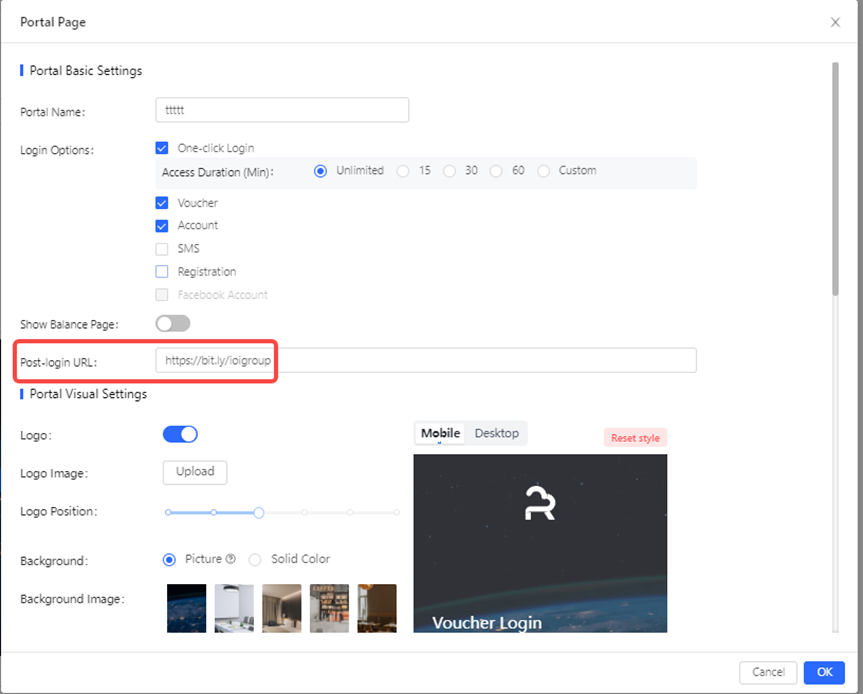This screenshot has width=863, height=694.
Task: Select 15 minutes access duration
Action: 403,171
